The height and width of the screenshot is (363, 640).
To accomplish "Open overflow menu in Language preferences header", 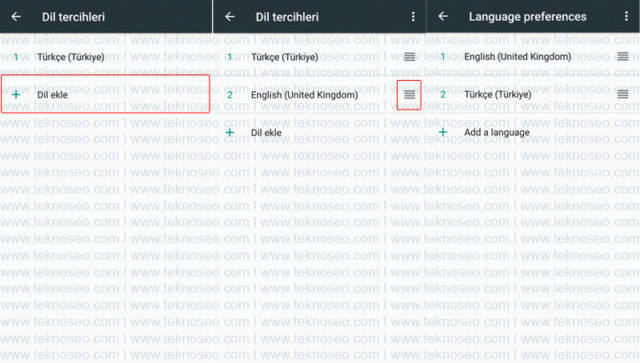I will pos(627,16).
